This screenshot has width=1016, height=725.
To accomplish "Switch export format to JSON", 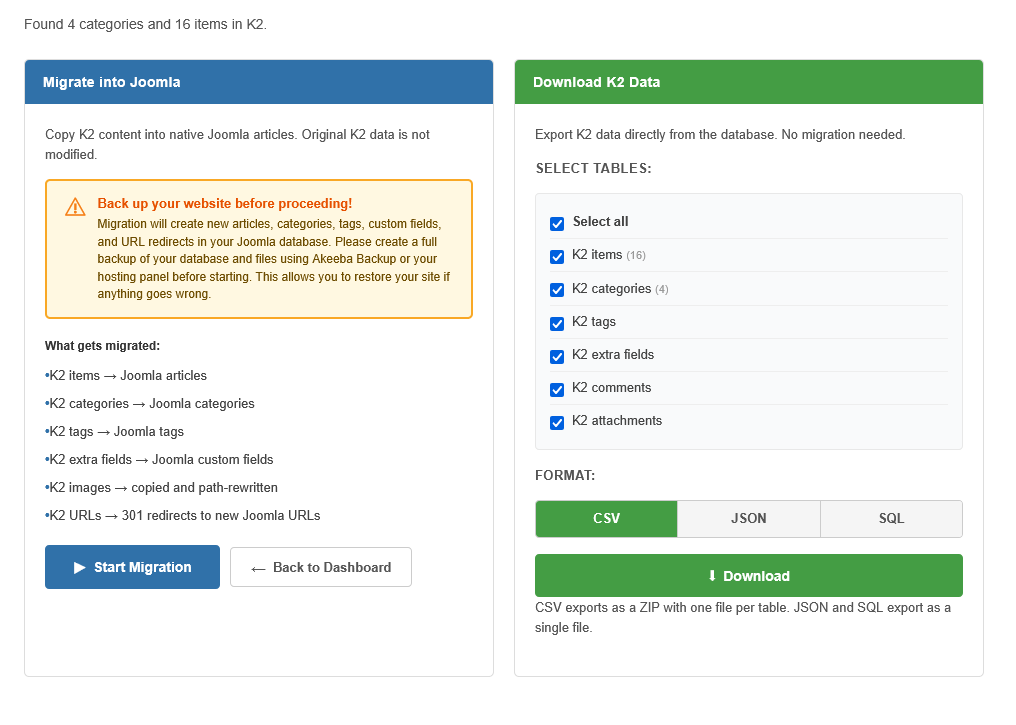I will [749, 519].
